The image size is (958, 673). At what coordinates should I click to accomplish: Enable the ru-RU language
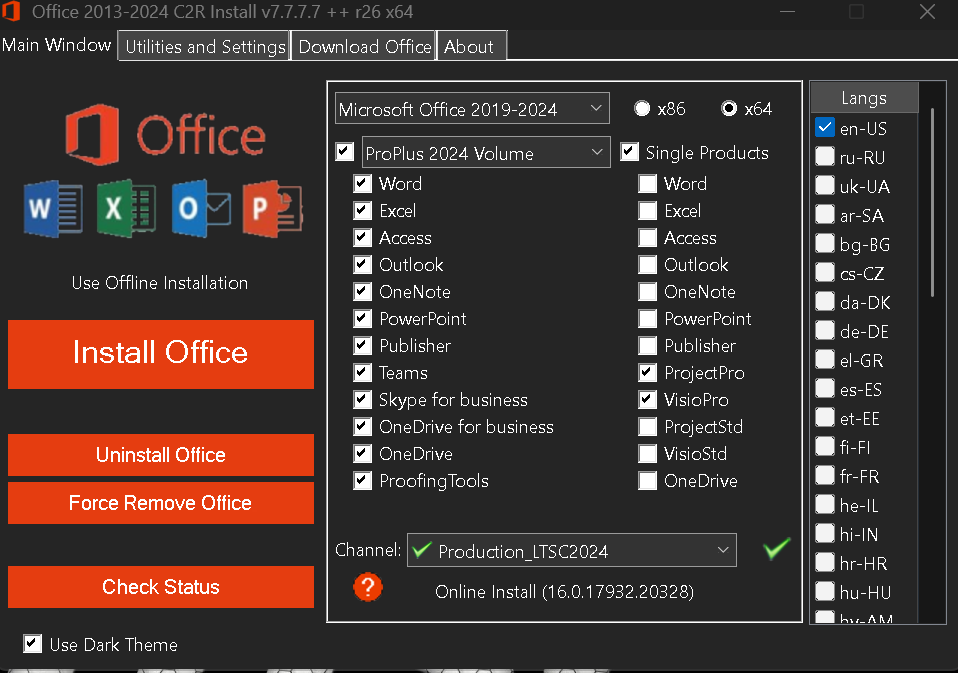pyautogui.click(x=825, y=157)
